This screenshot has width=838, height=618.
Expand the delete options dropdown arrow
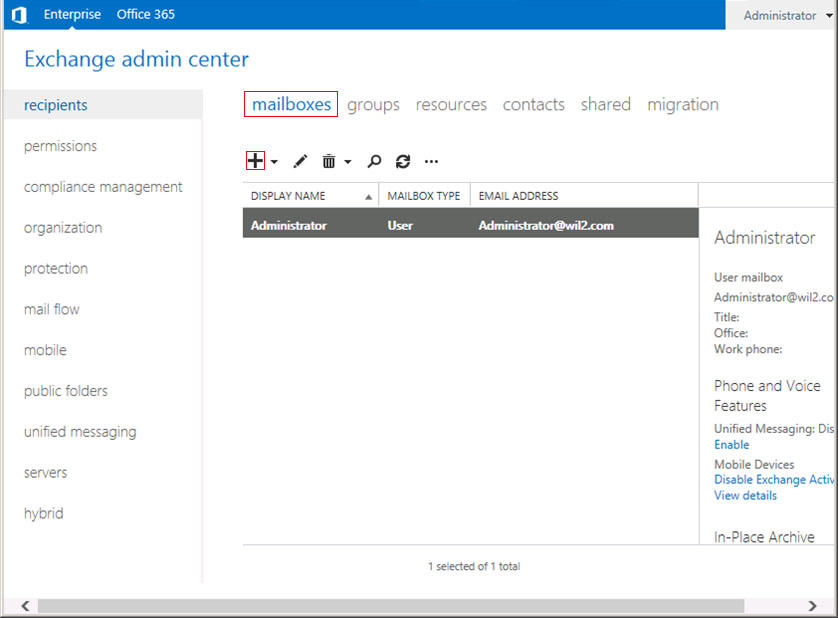point(348,162)
